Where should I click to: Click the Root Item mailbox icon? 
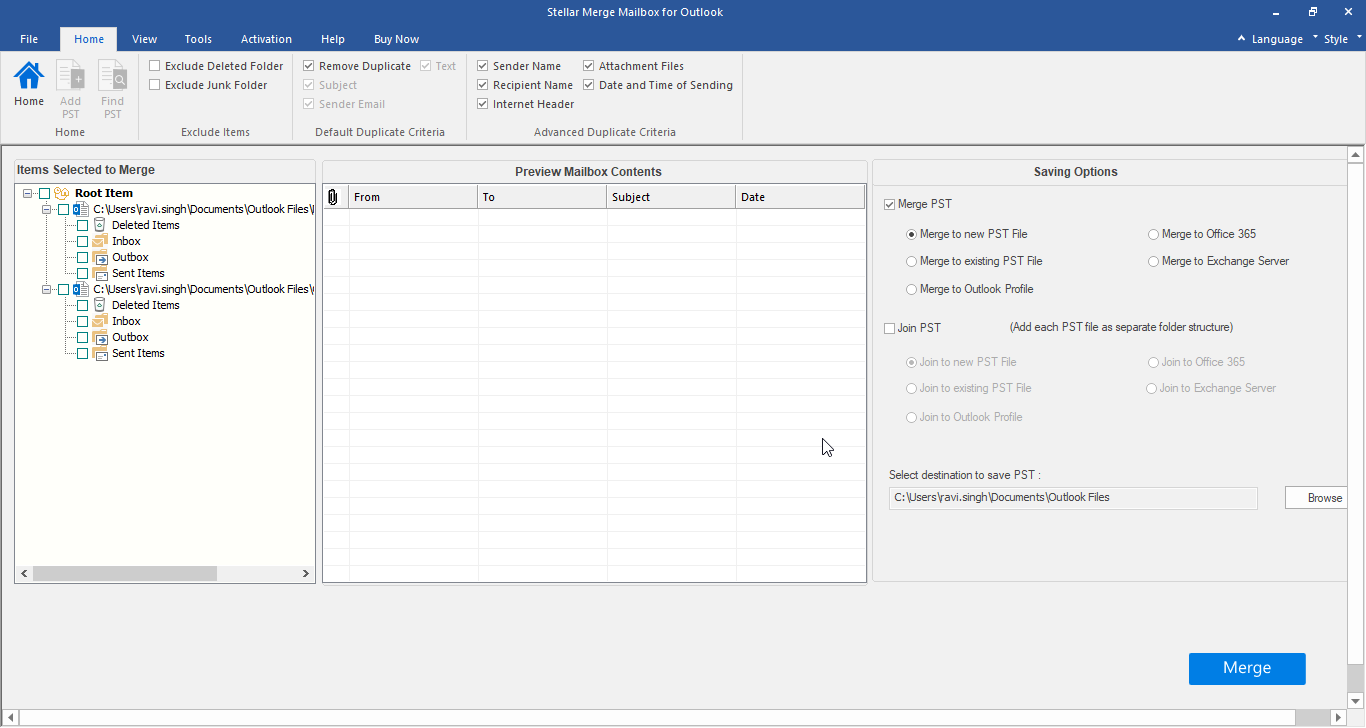pos(62,193)
